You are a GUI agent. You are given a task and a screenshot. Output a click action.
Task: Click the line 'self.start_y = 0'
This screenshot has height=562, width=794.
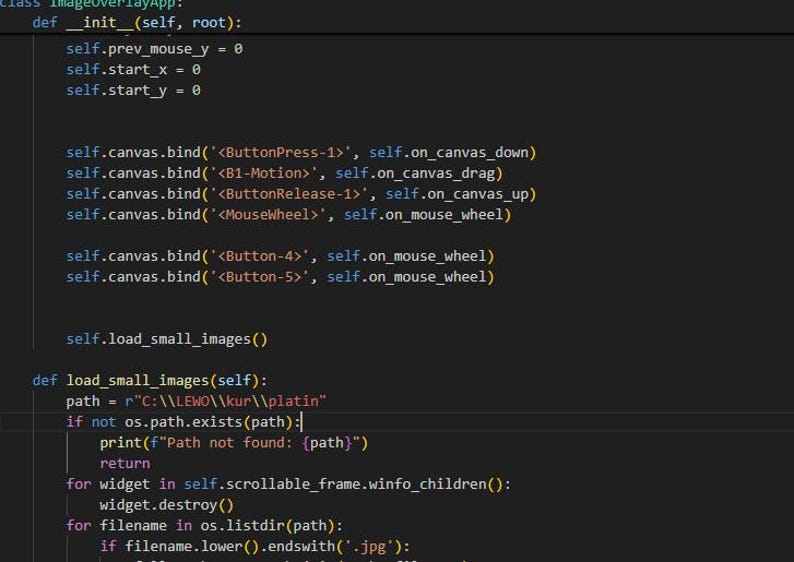(x=133, y=90)
